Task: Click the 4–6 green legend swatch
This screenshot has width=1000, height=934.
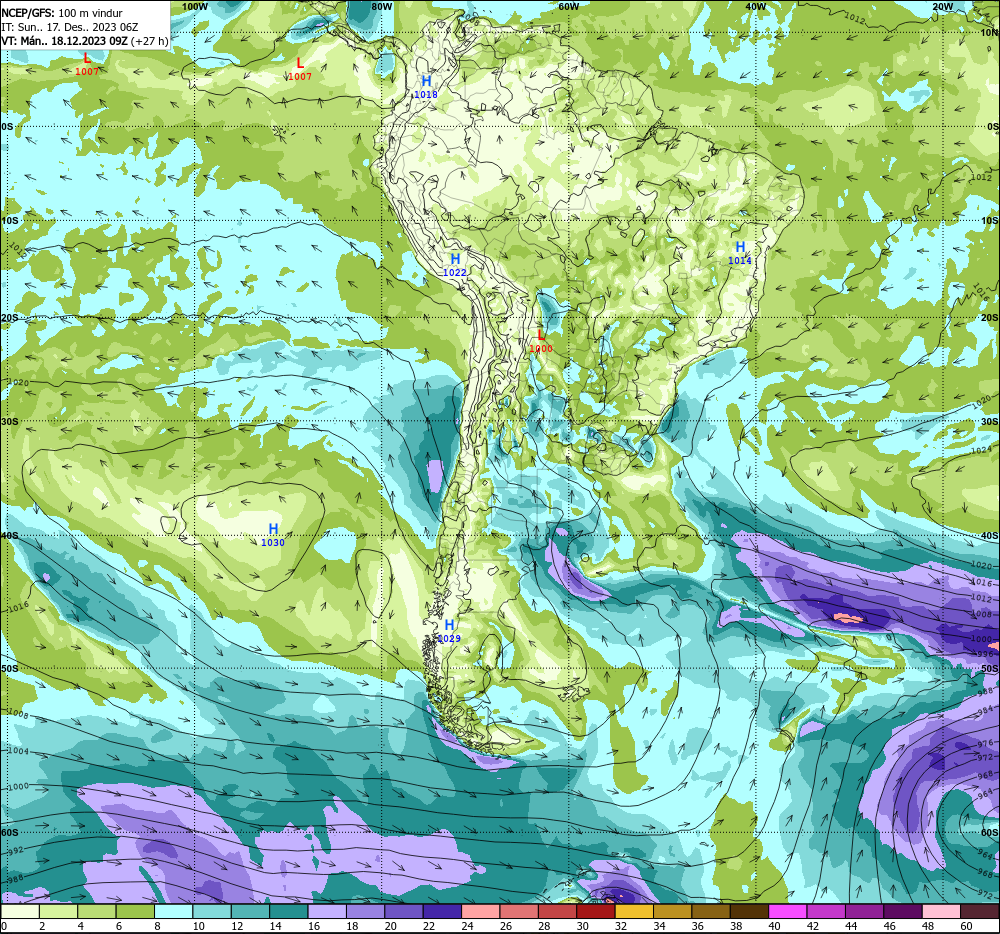Action: pyautogui.click(x=96, y=912)
